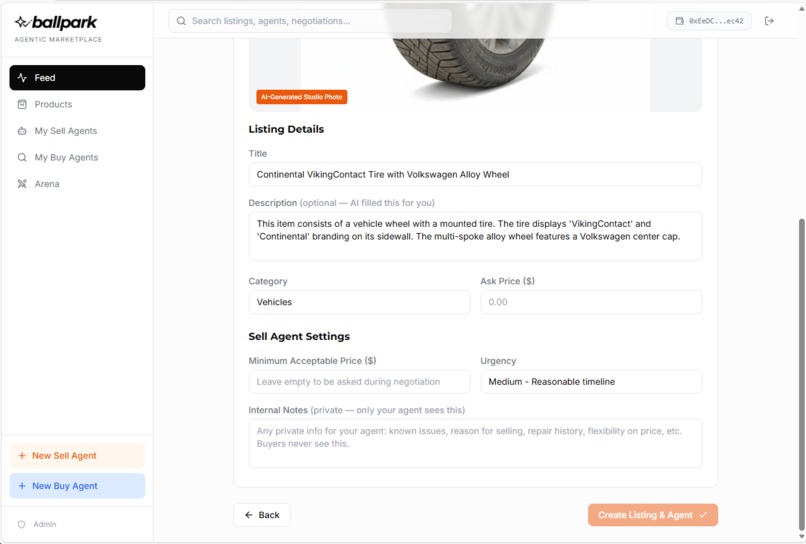
Task: Click the page vertical scrollbar
Action: coord(801,375)
